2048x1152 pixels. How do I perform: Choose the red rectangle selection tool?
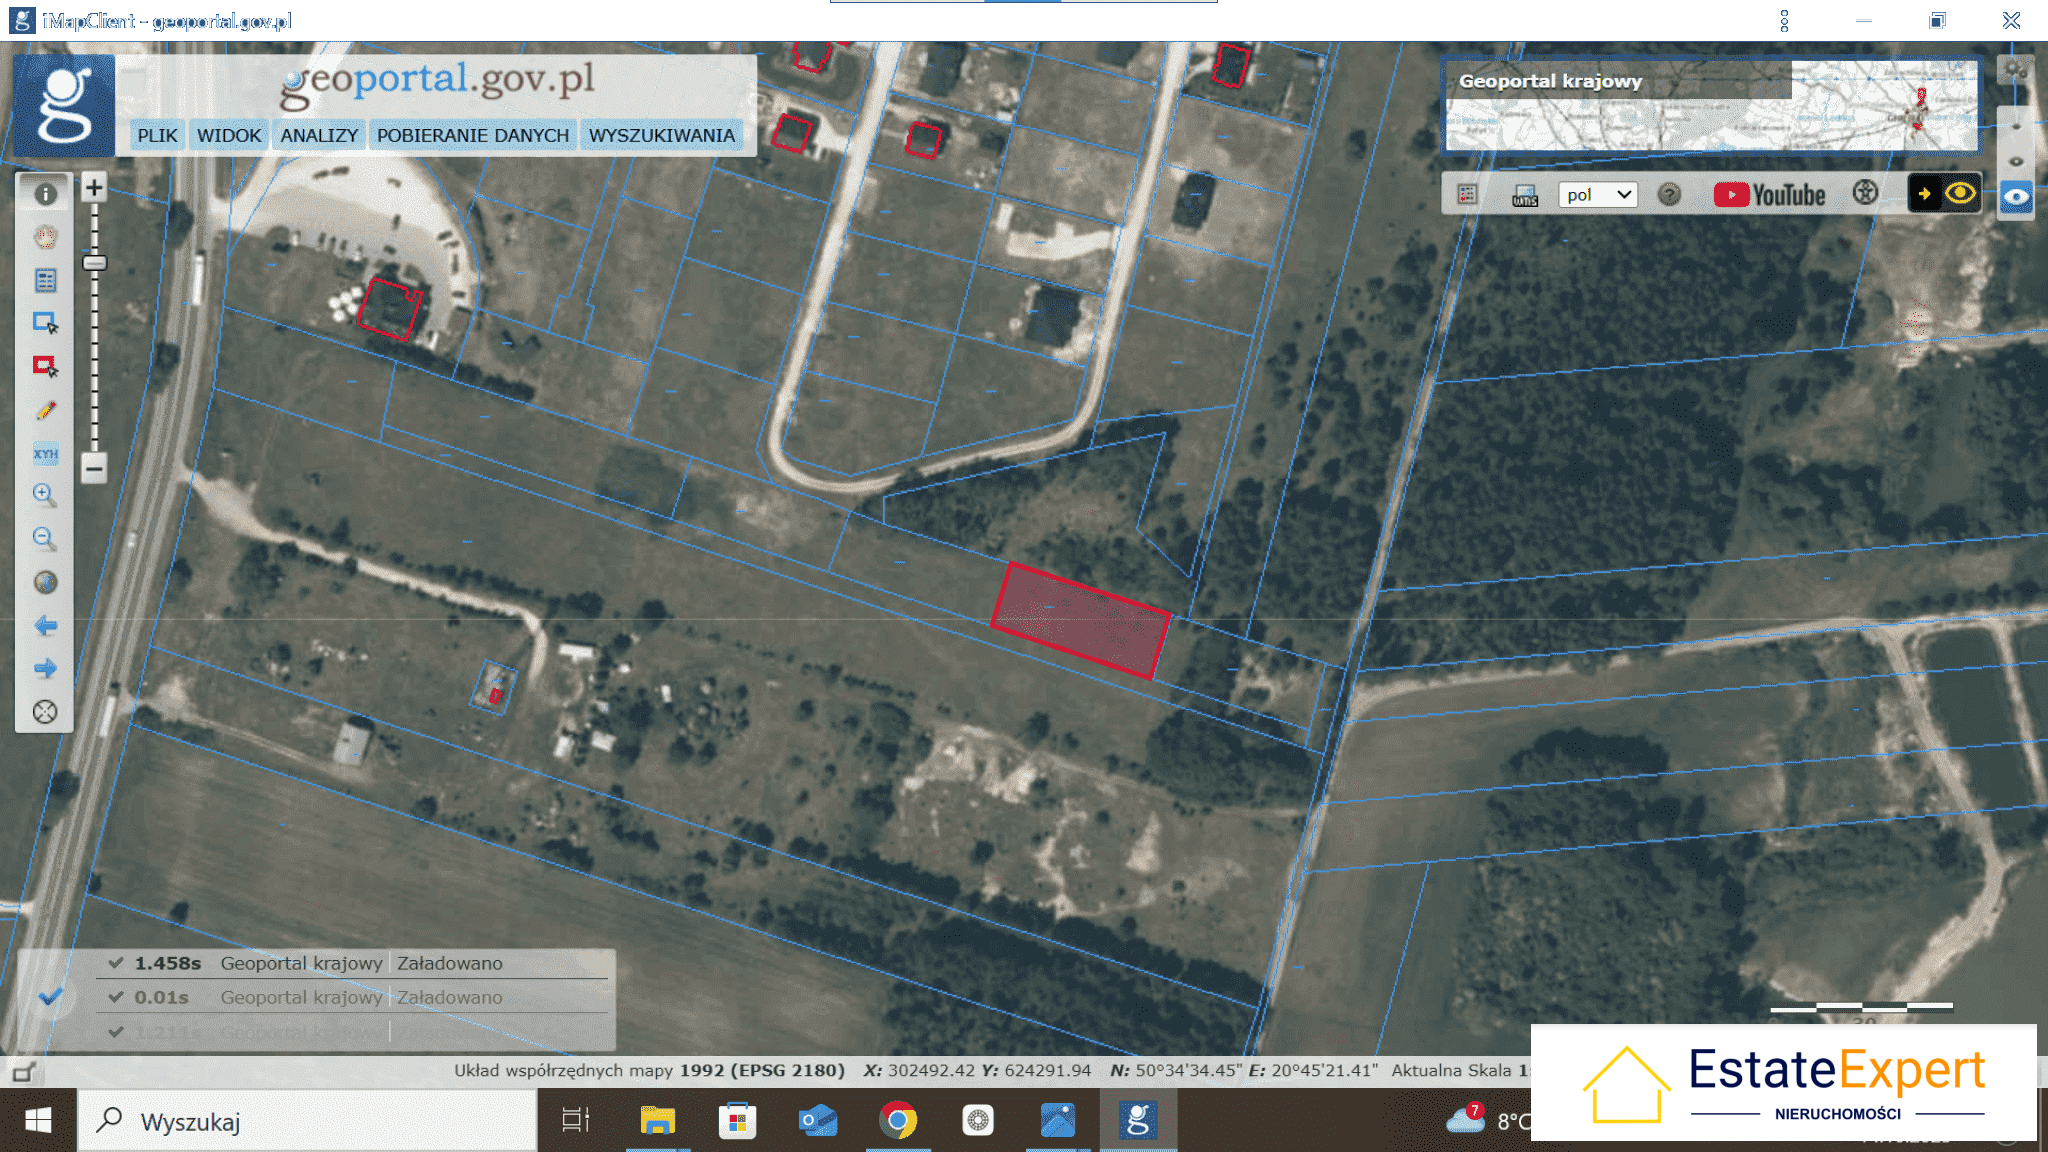45,366
